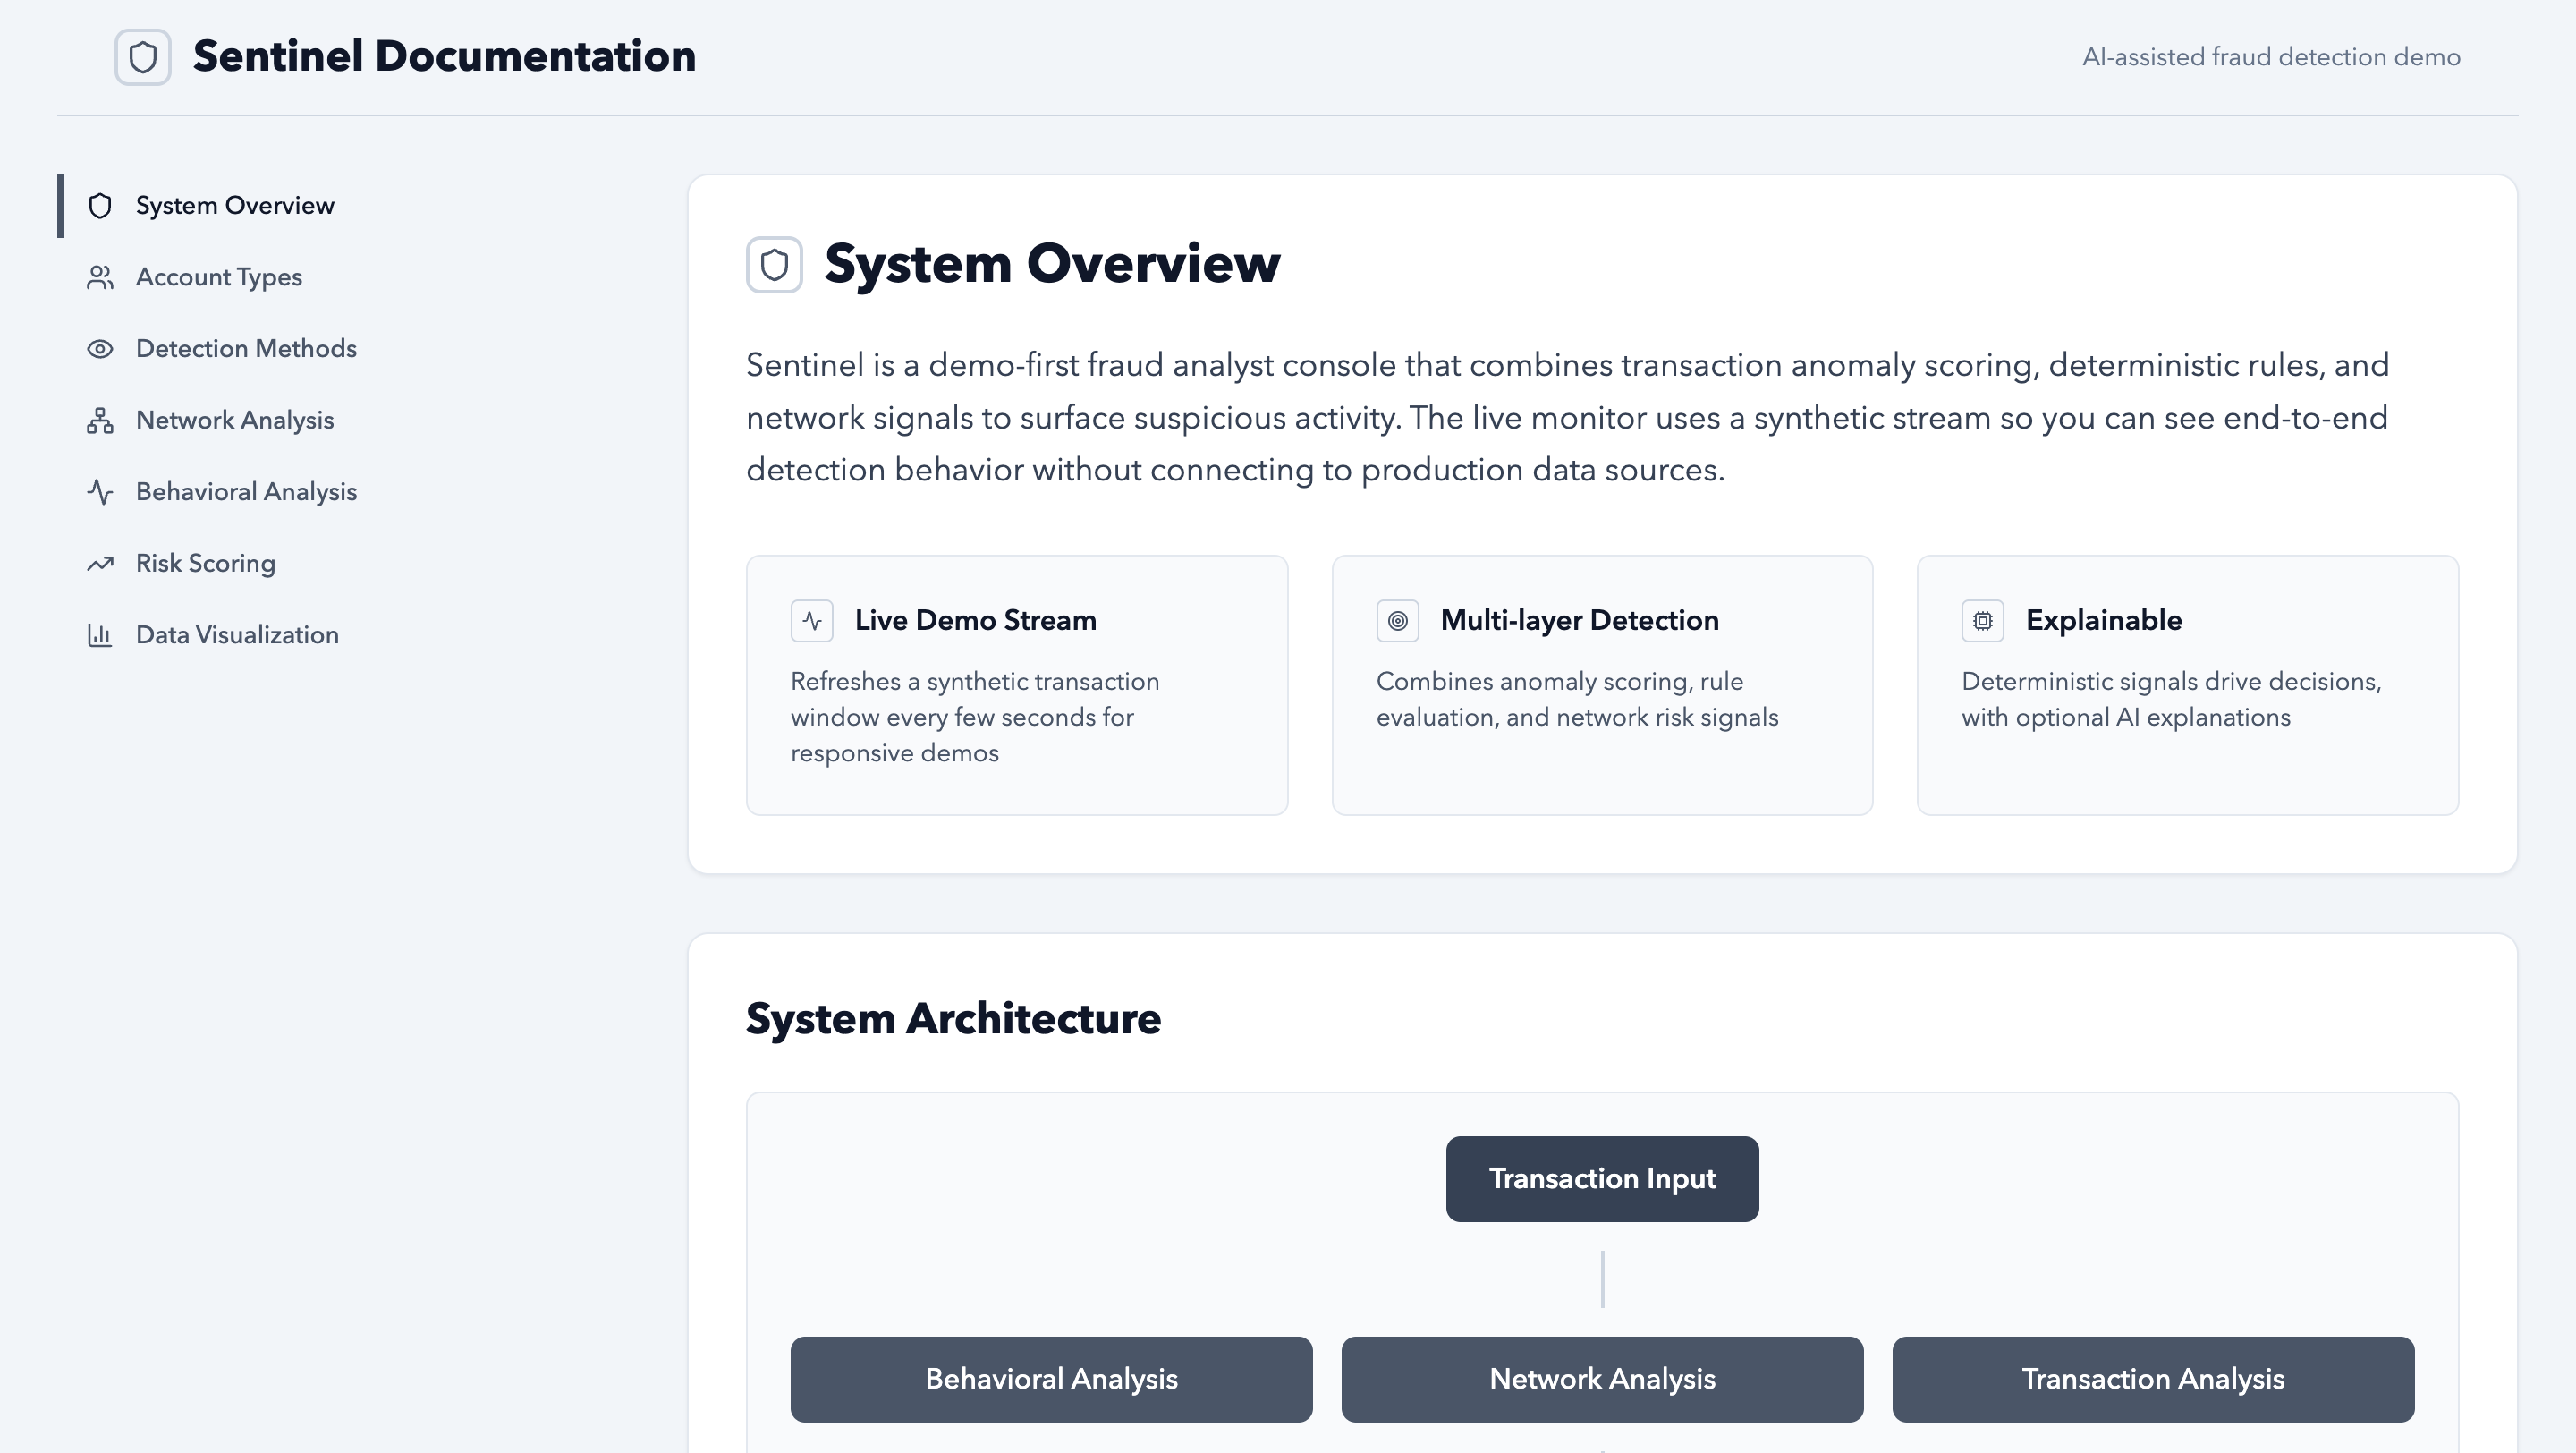
Task: Open Risk Scoring from sidebar navigation
Action: [205, 564]
